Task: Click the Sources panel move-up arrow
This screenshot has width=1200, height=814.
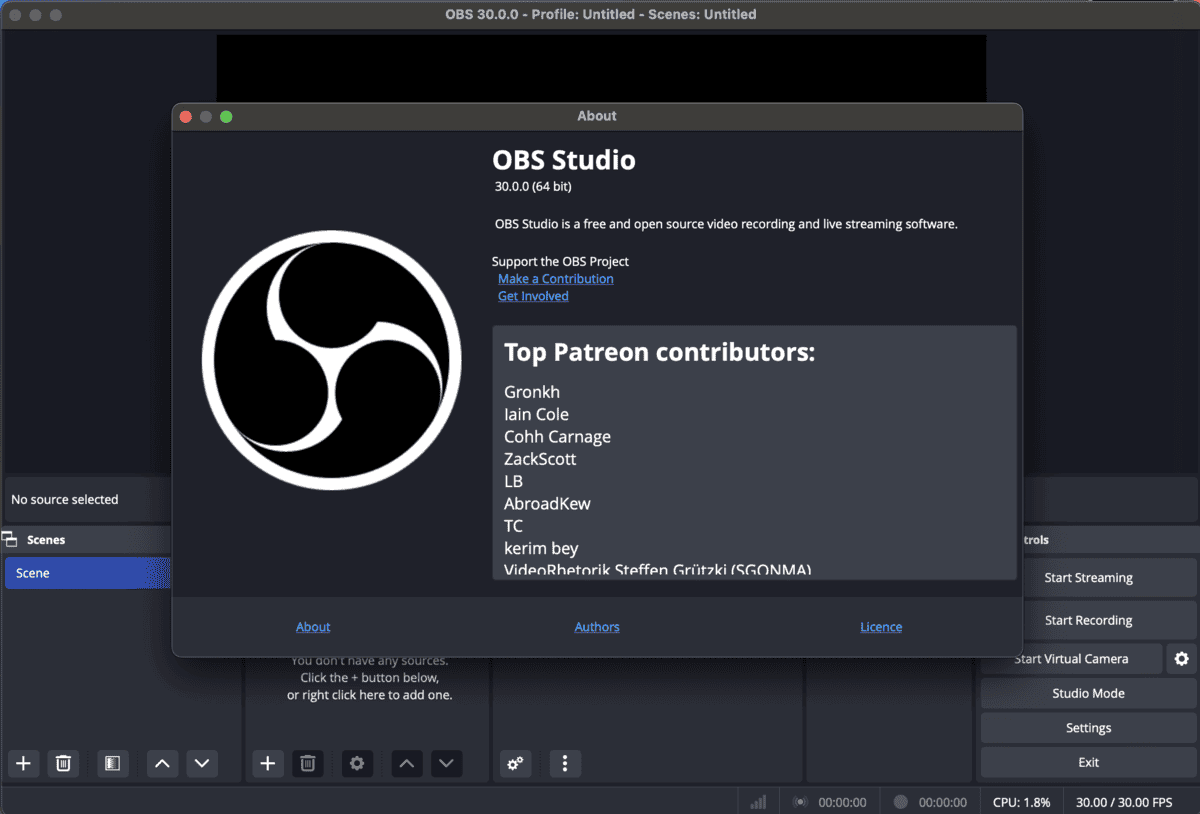Action: click(407, 763)
